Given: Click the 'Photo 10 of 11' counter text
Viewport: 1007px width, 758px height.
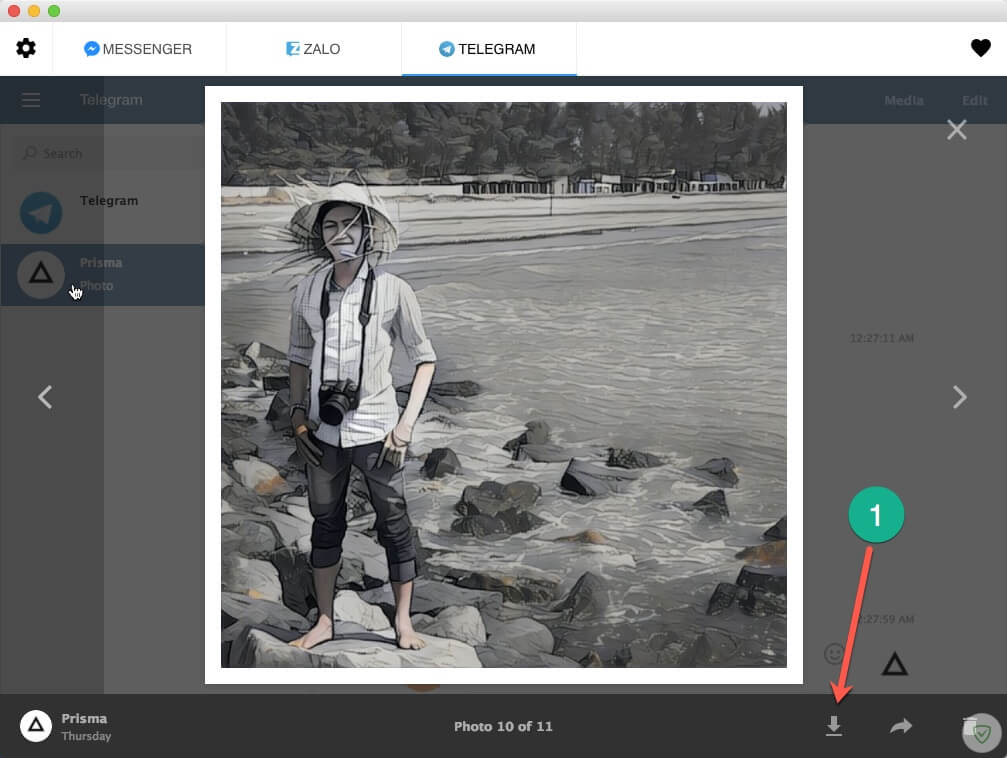Looking at the screenshot, I should point(503,727).
